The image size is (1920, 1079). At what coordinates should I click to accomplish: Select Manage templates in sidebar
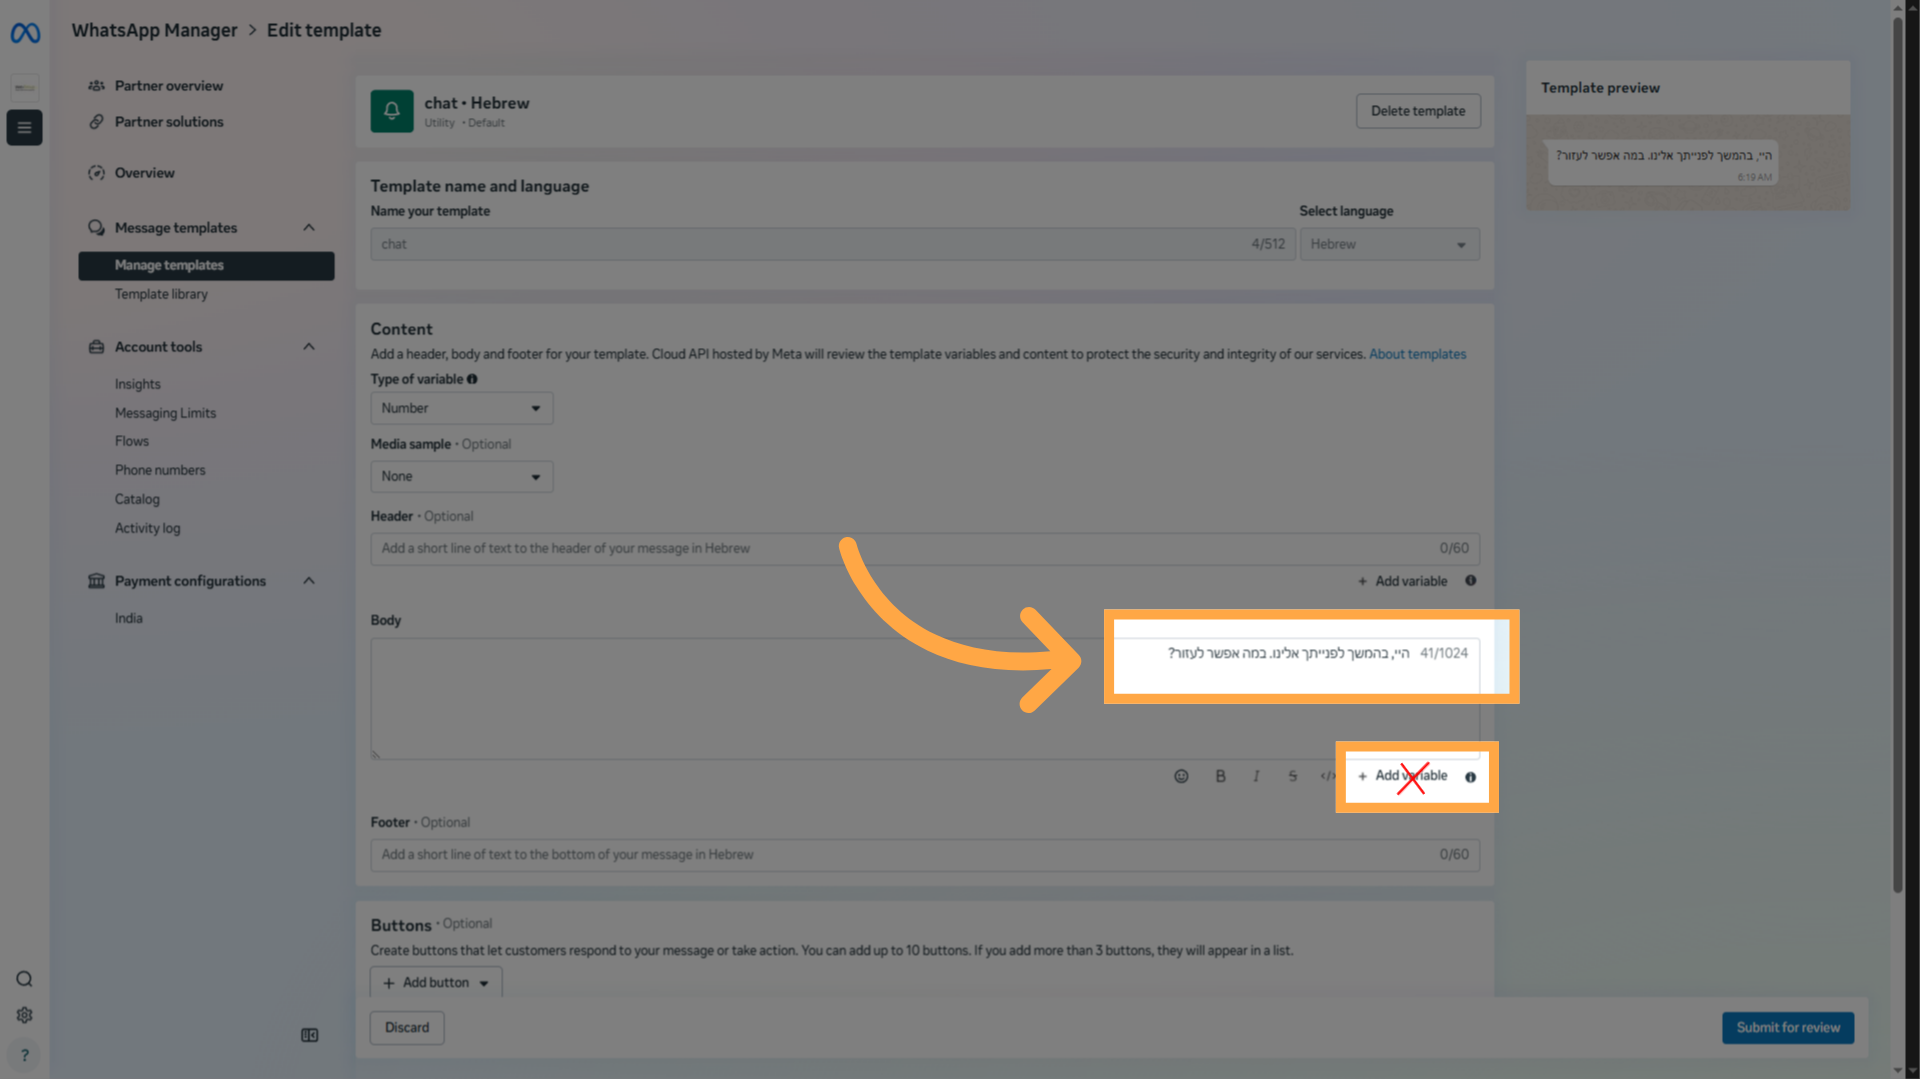point(206,265)
